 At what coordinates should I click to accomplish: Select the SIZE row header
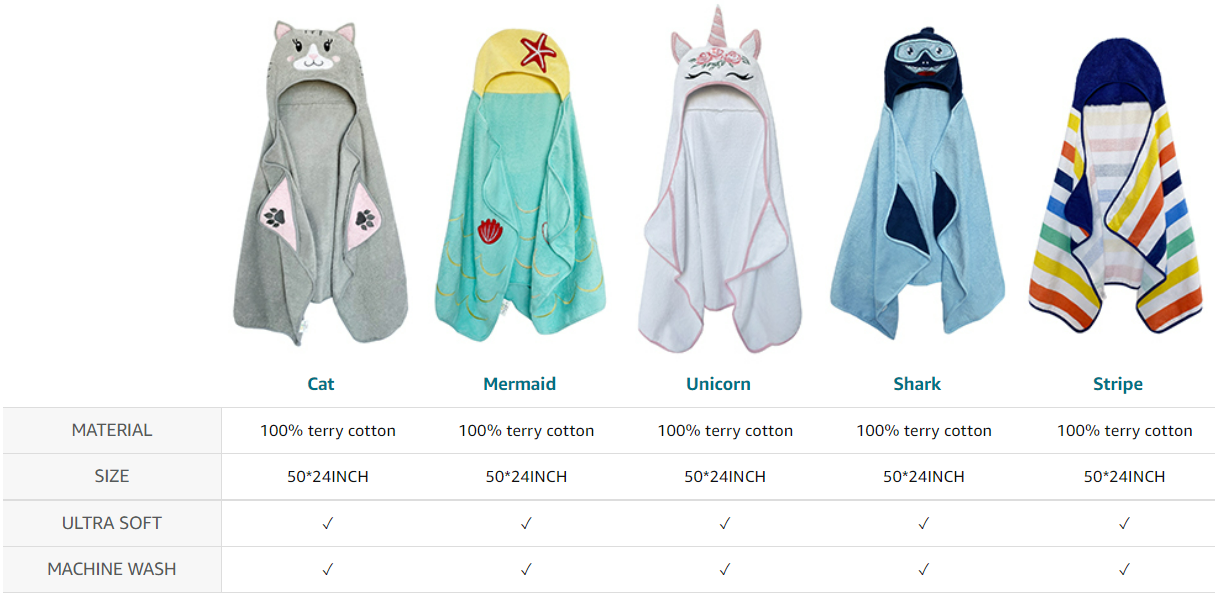click(112, 476)
